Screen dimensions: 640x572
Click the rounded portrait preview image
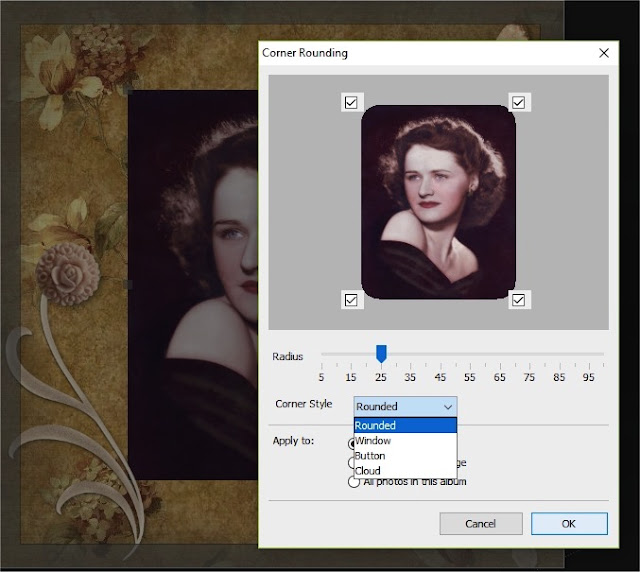click(438, 200)
